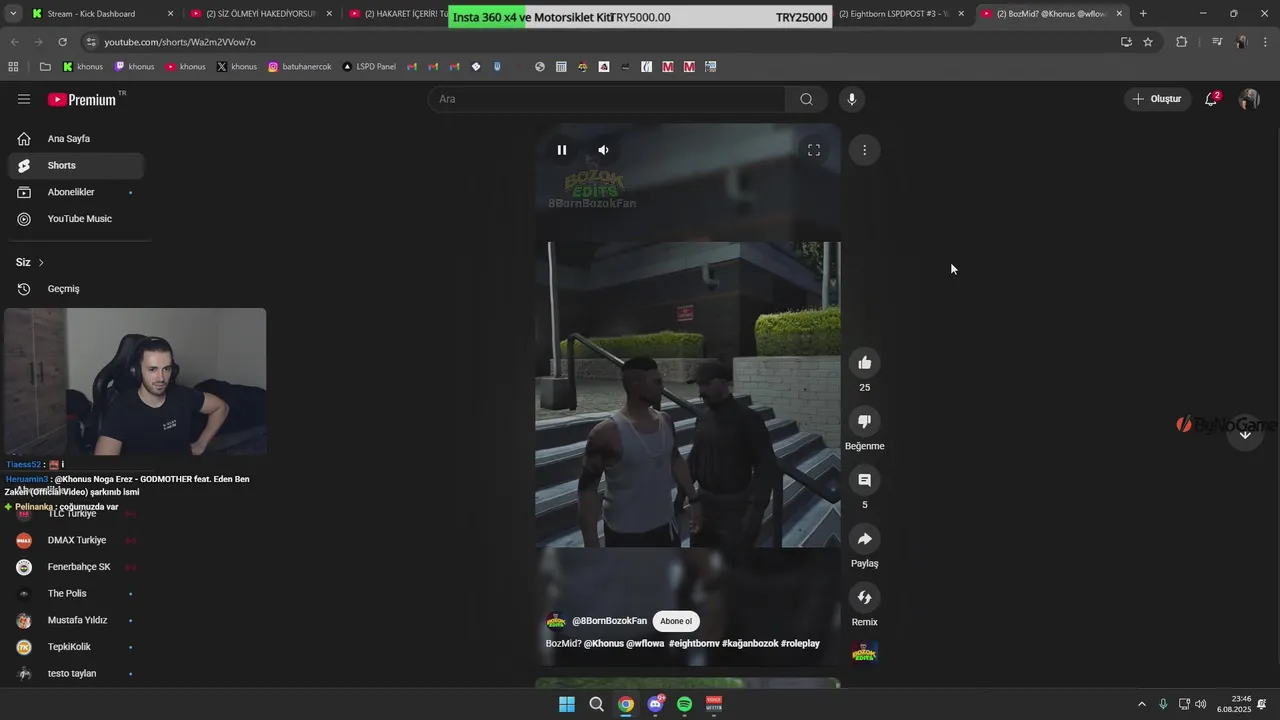Open the Chrome profile avatar
The height and width of the screenshot is (720, 1280).
point(1241,42)
